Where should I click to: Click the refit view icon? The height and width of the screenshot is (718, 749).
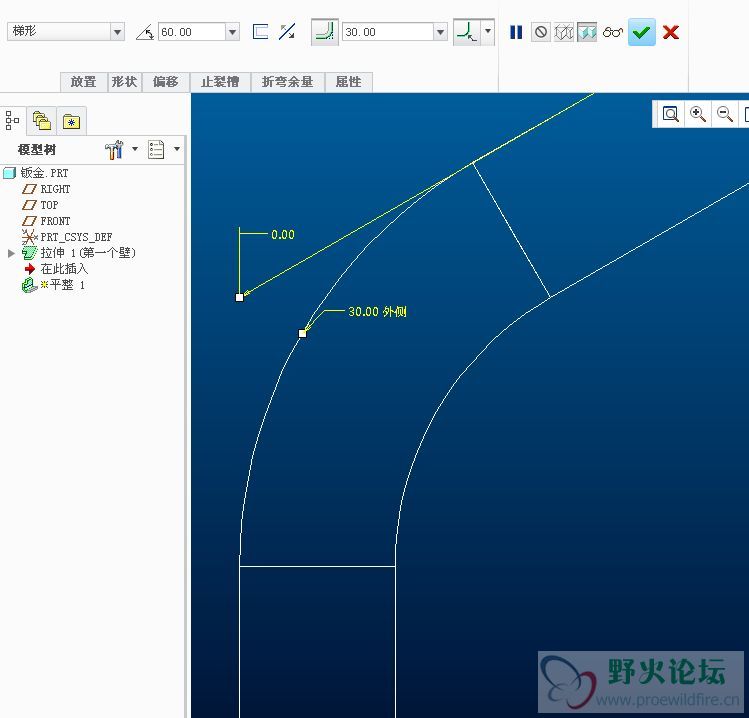[670, 114]
